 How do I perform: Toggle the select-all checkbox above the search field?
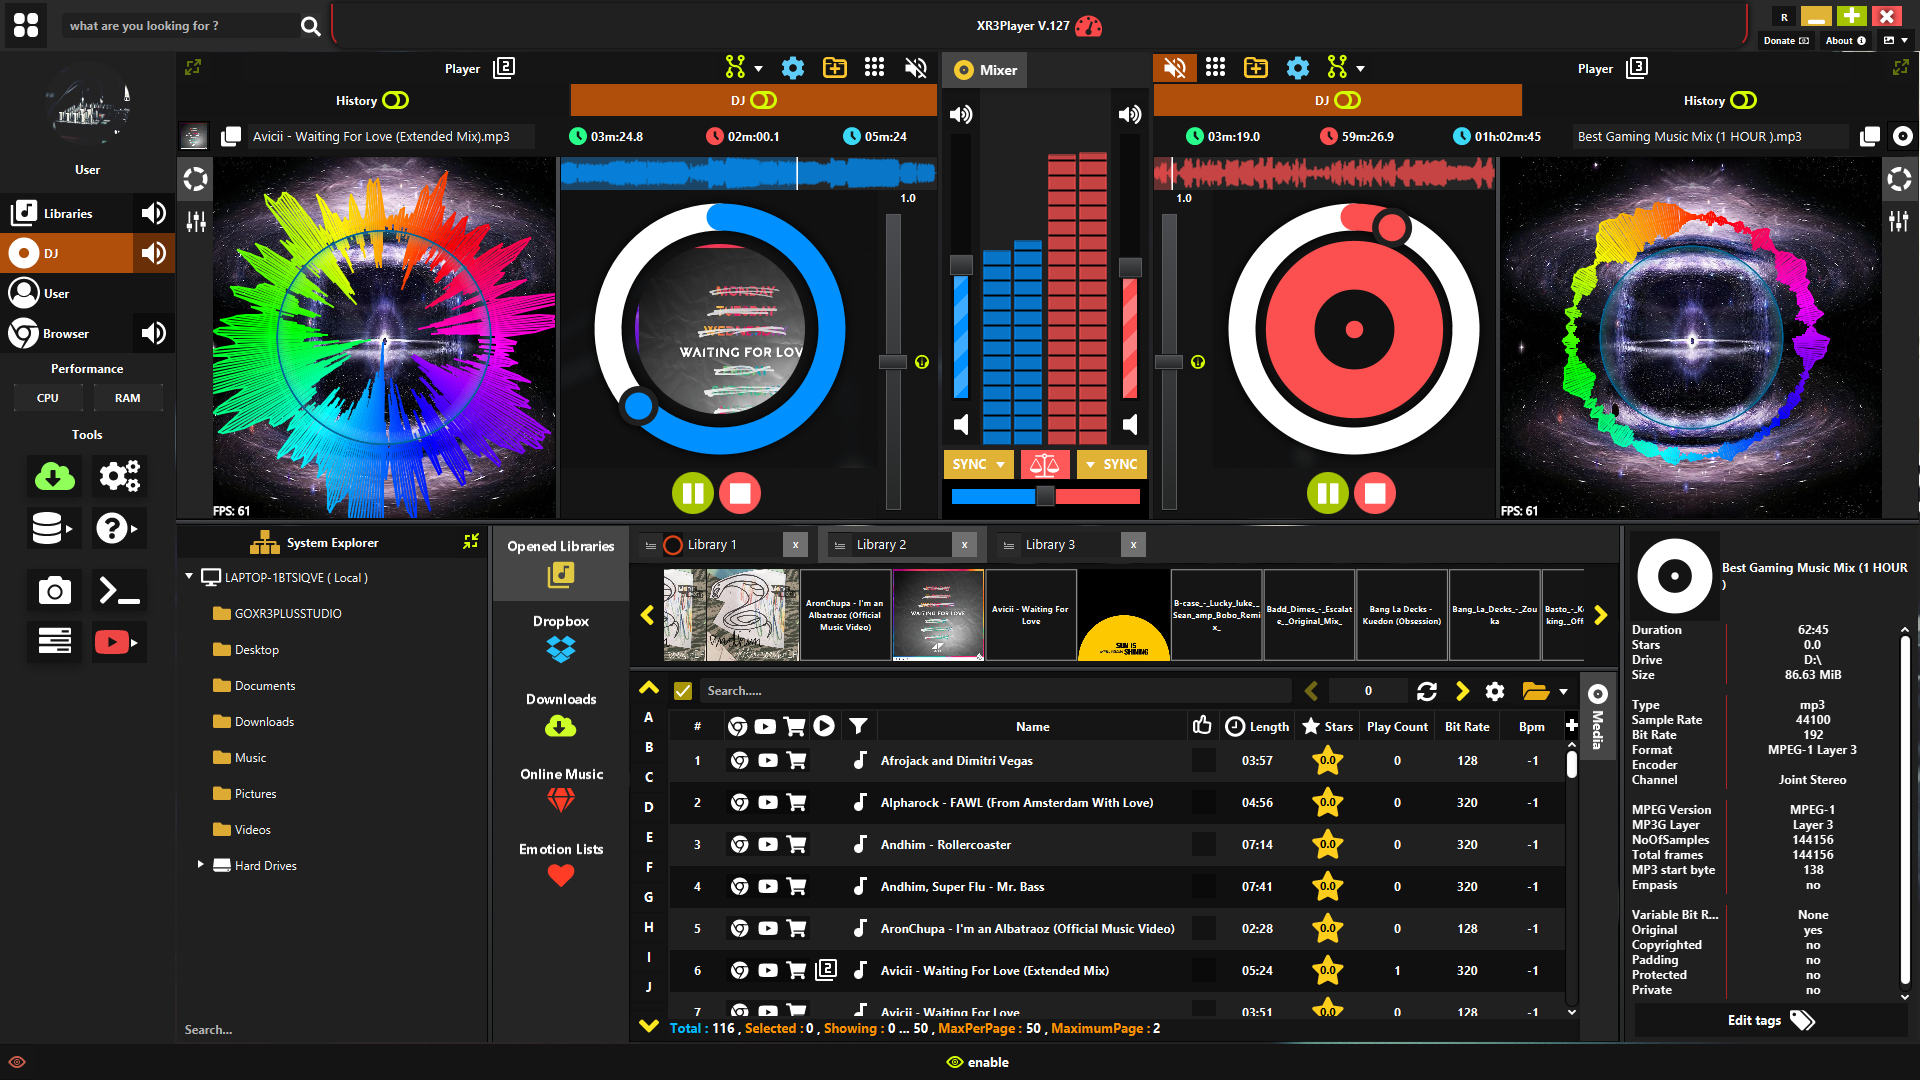click(683, 690)
